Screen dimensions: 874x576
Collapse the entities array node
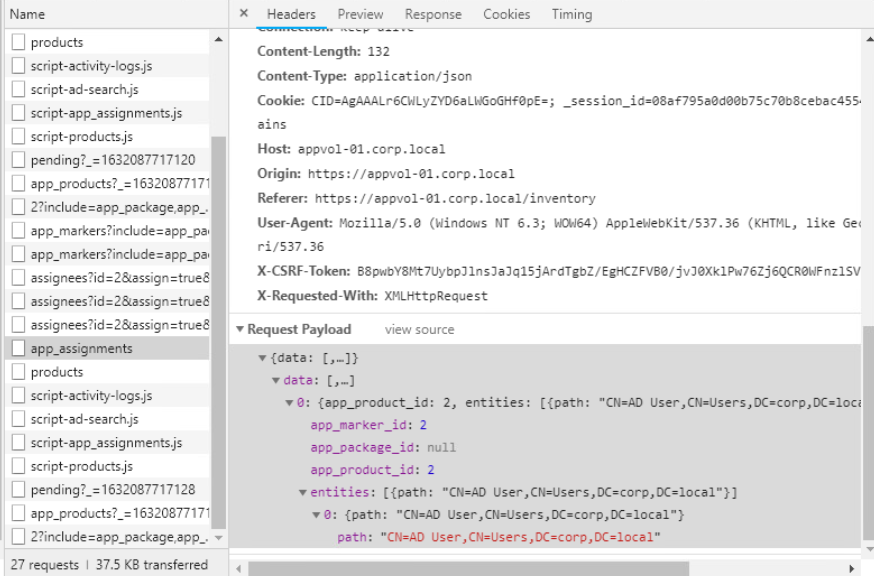pyautogui.click(x=303, y=492)
